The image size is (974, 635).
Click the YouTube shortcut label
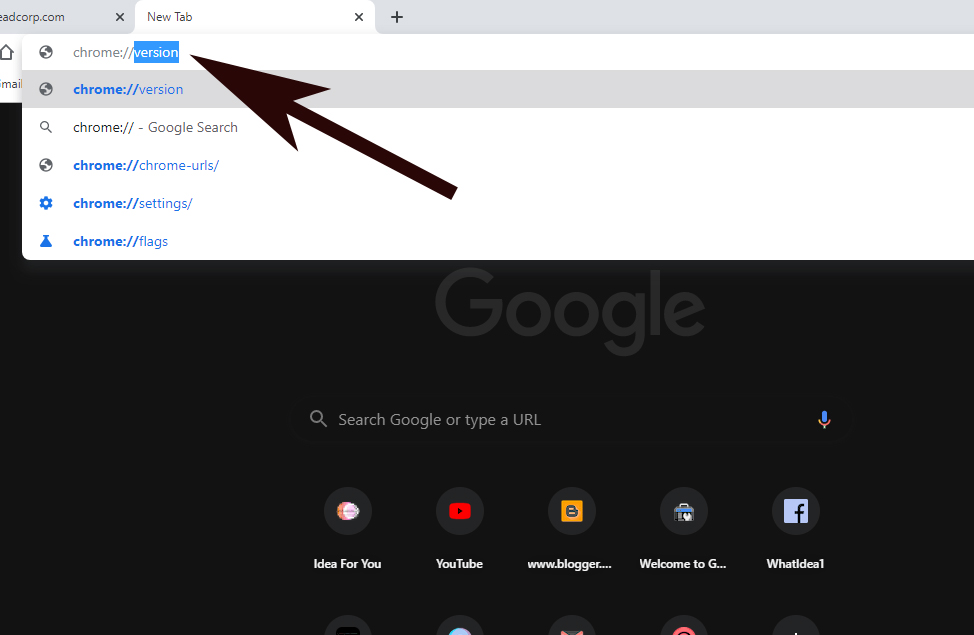pos(460,564)
